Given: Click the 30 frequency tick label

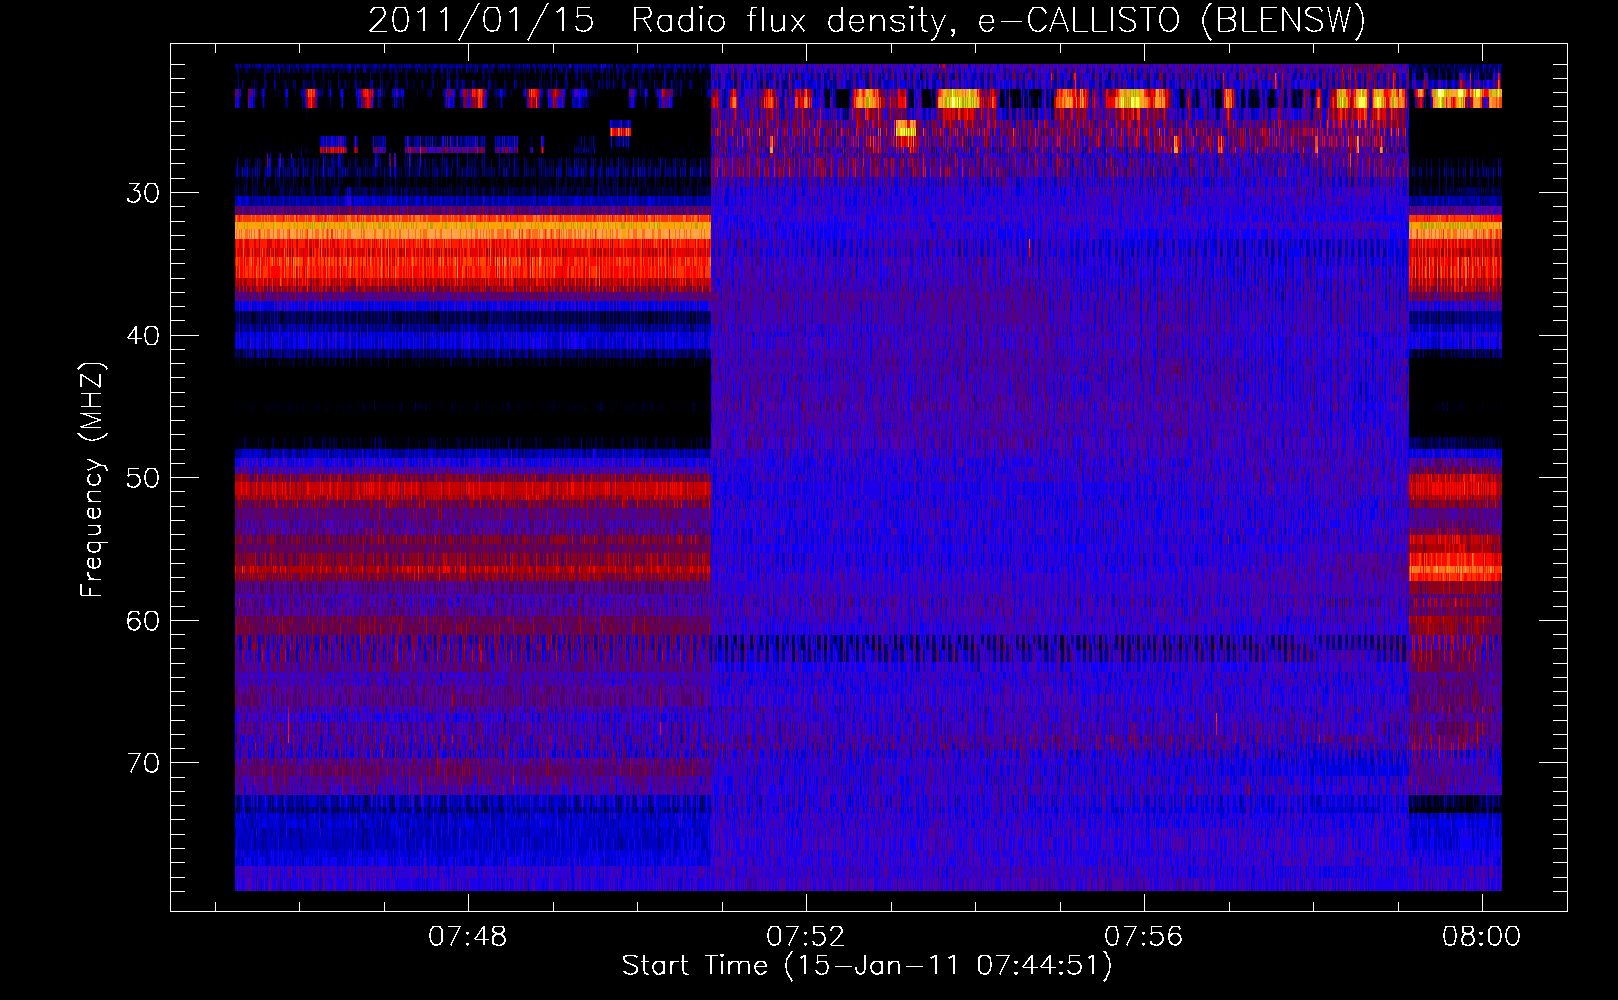Looking at the screenshot, I should (x=143, y=193).
